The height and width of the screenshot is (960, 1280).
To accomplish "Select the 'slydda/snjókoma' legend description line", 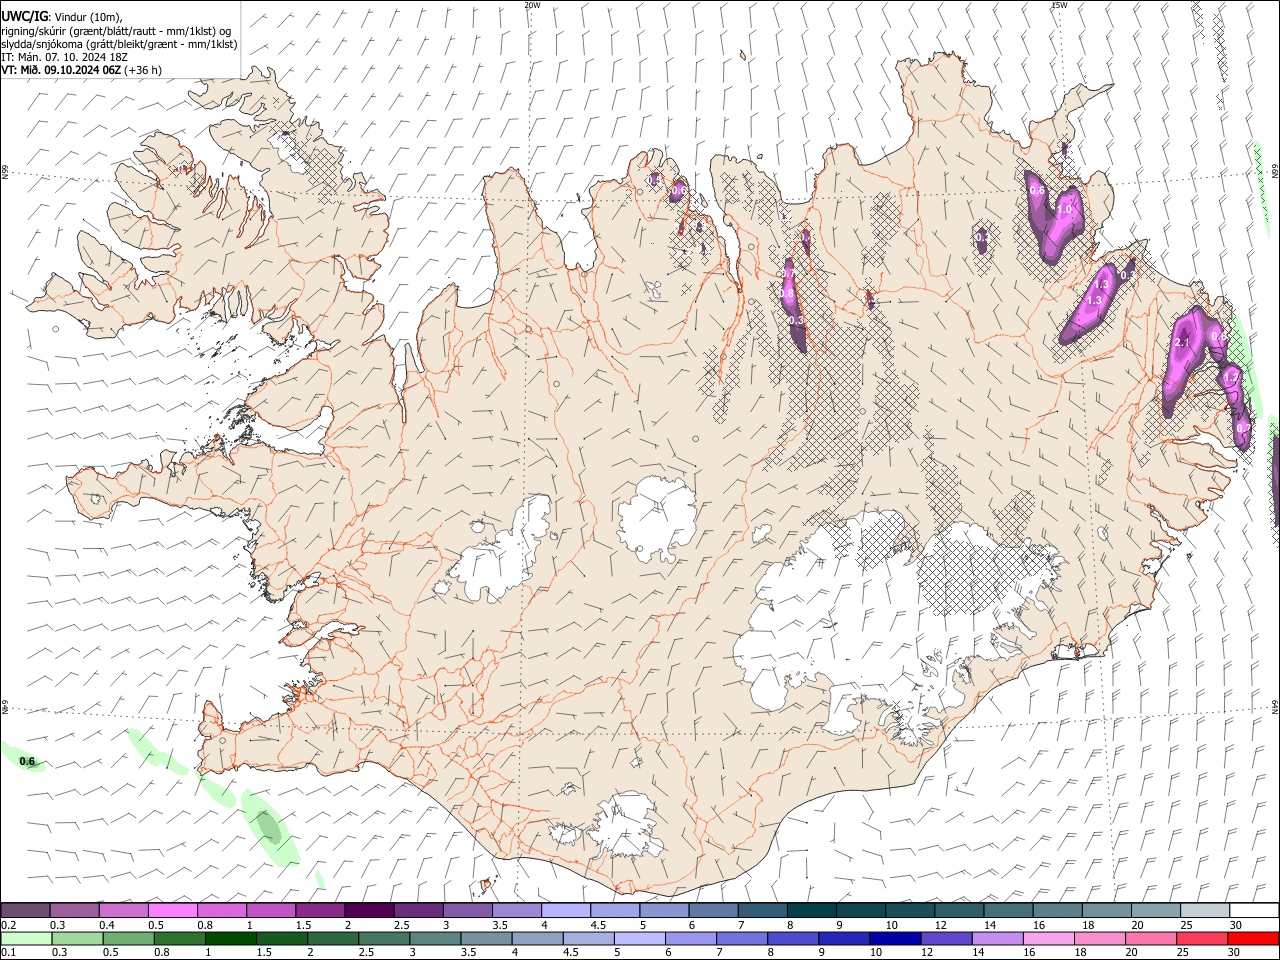I will (119, 44).
